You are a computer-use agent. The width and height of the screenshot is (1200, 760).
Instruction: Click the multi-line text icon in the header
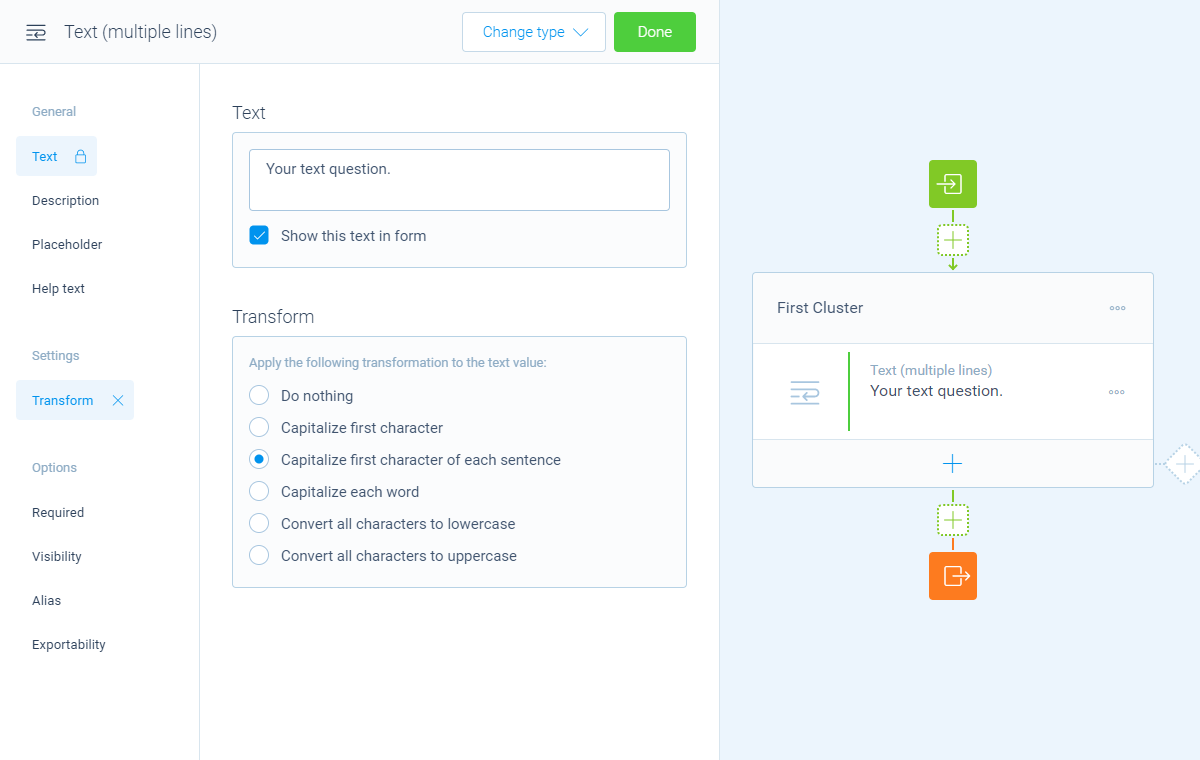click(36, 32)
